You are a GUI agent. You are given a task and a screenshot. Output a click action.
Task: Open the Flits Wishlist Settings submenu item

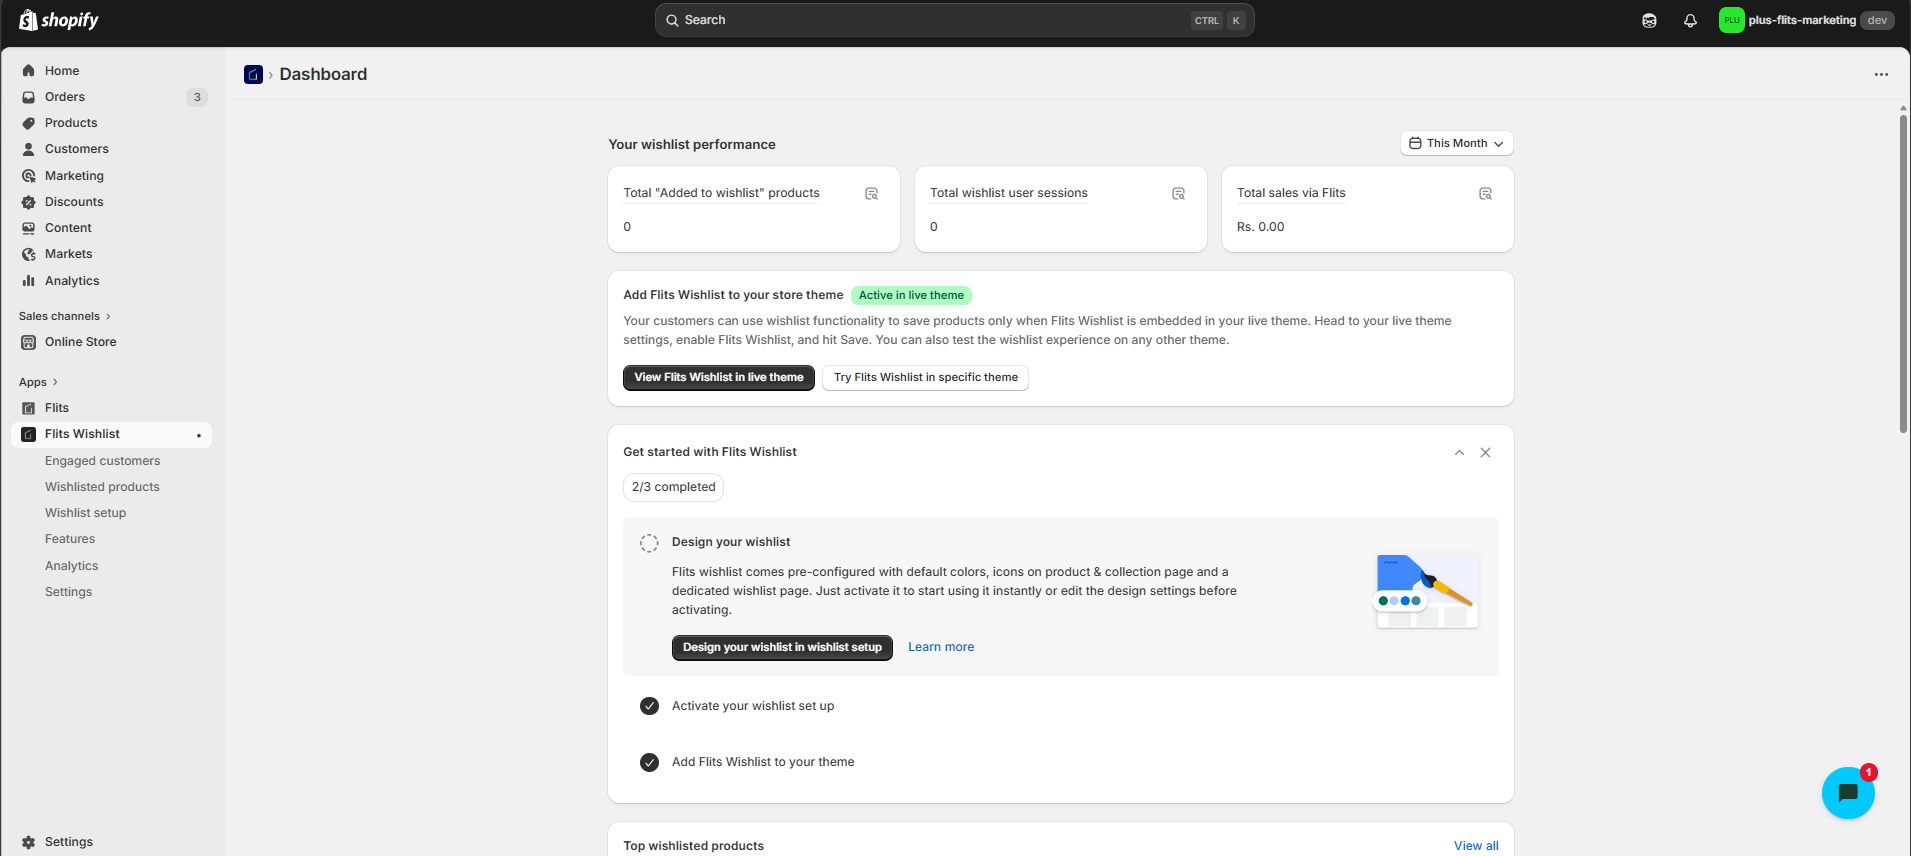tap(68, 592)
